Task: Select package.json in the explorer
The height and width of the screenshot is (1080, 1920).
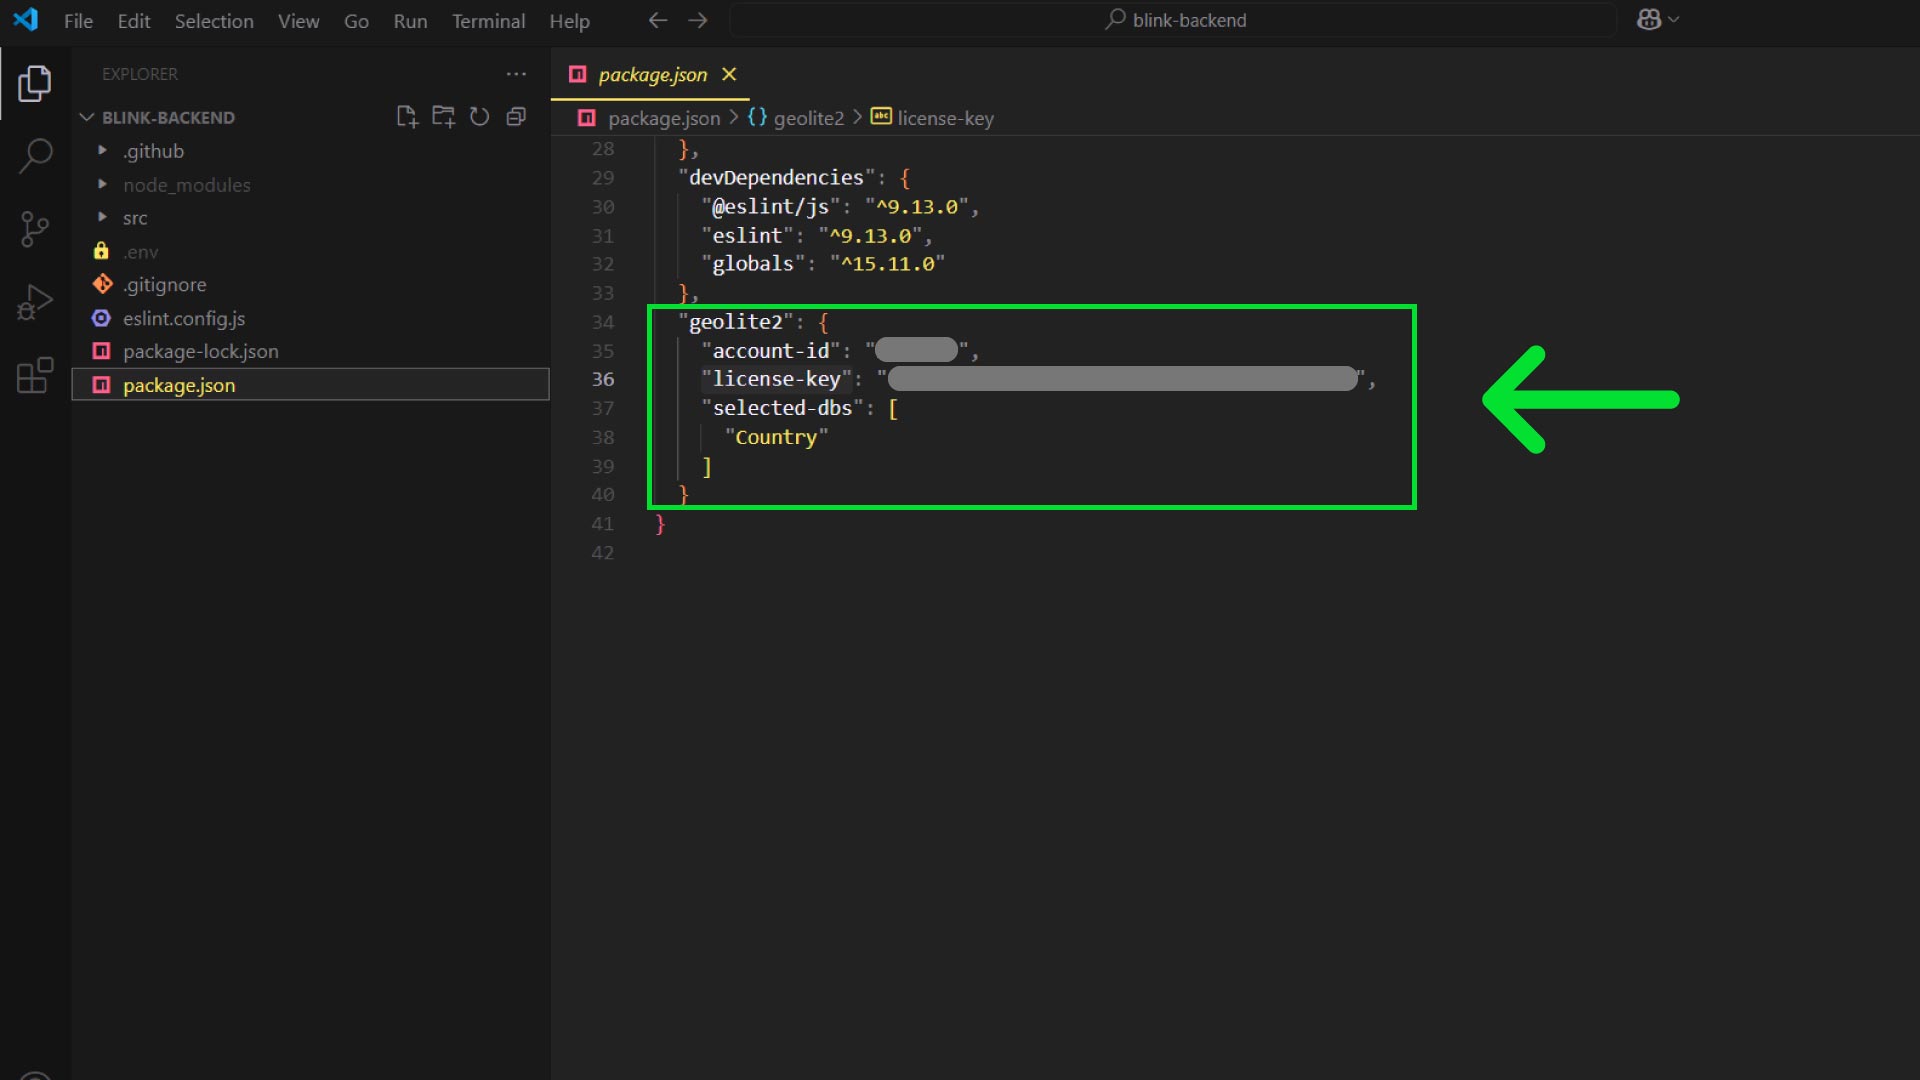Action: tap(310, 385)
